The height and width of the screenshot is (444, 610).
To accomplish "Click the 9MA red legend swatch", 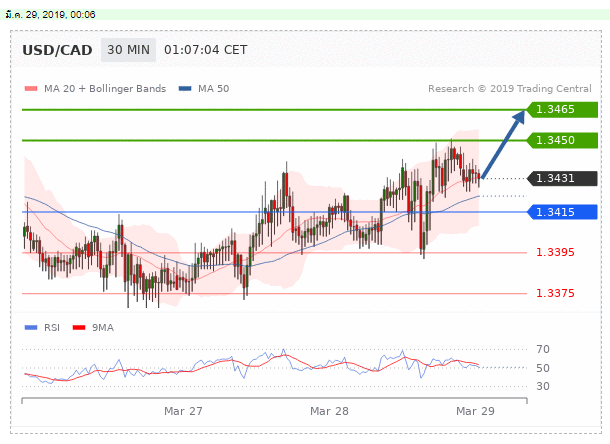I will pos(79,328).
